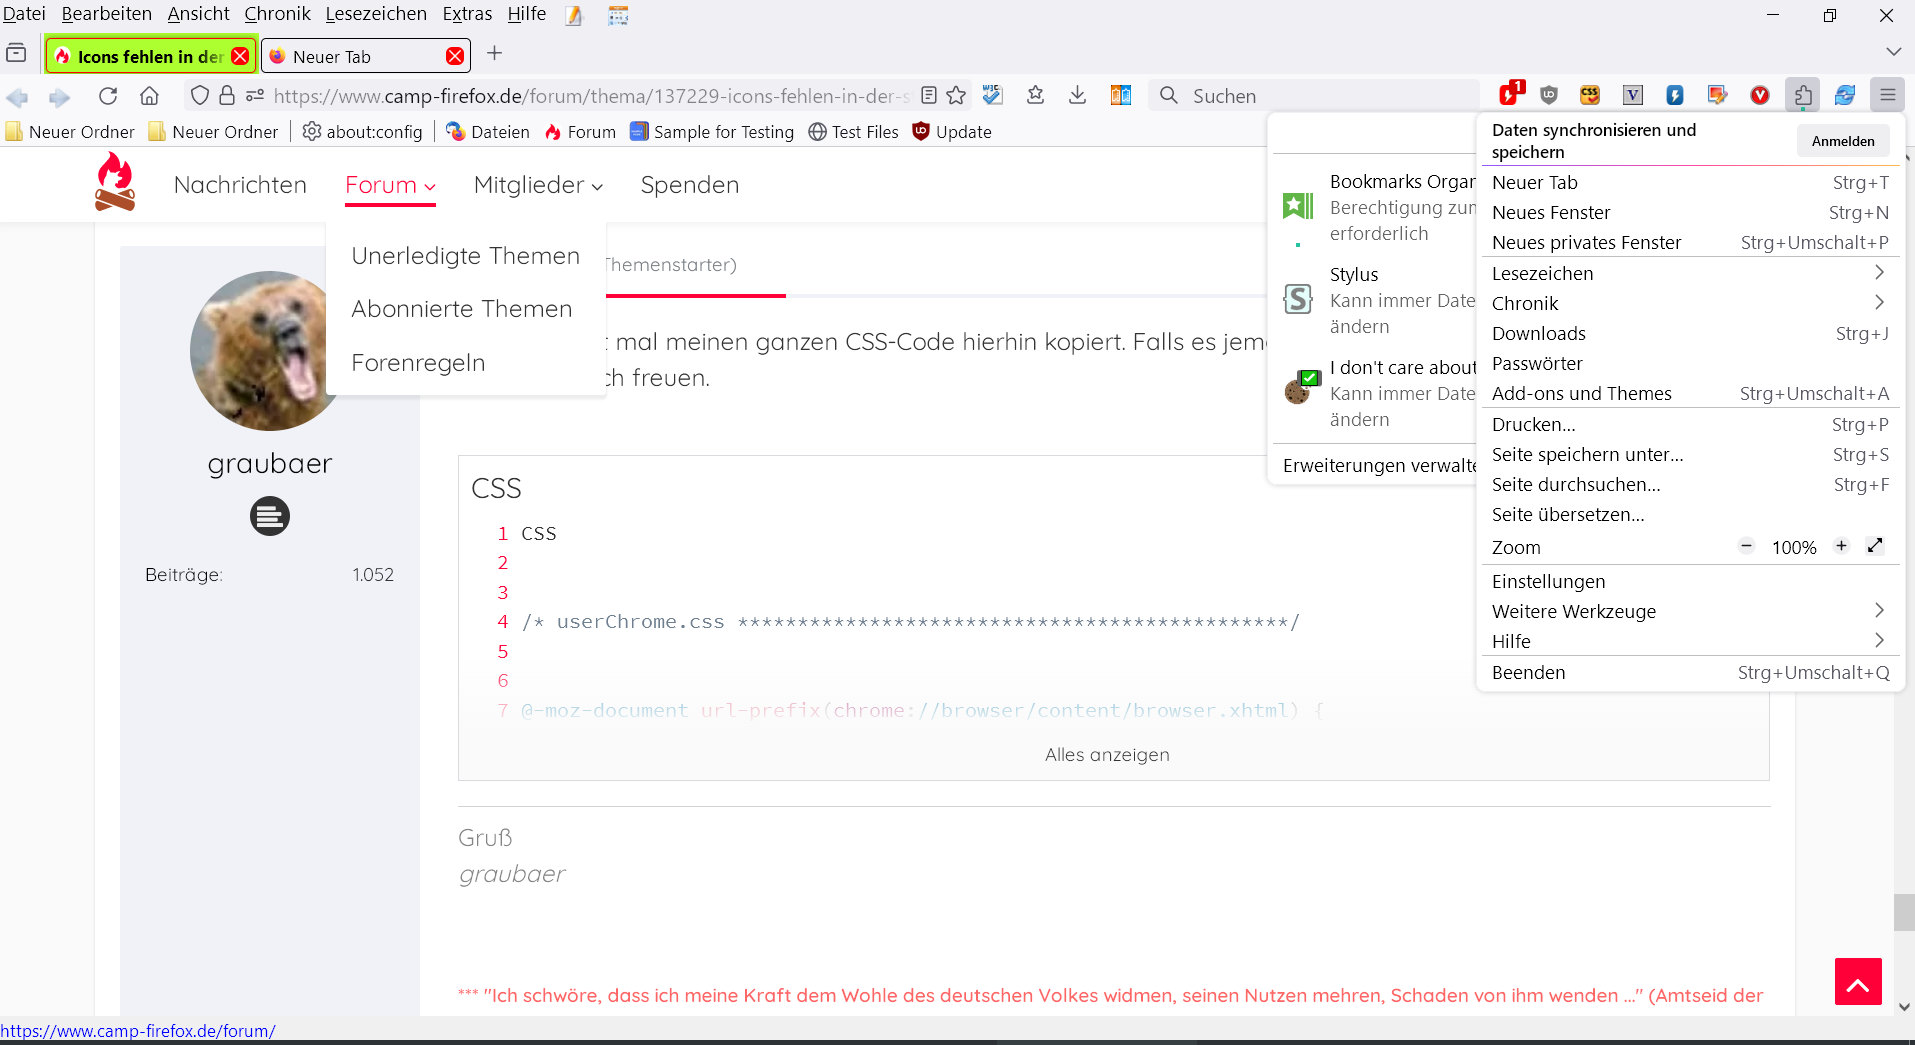The width and height of the screenshot is (1915, 1045).
Task: Expand Weitere Werkzeuge submenu
Action: click(x=1689, y=611)
